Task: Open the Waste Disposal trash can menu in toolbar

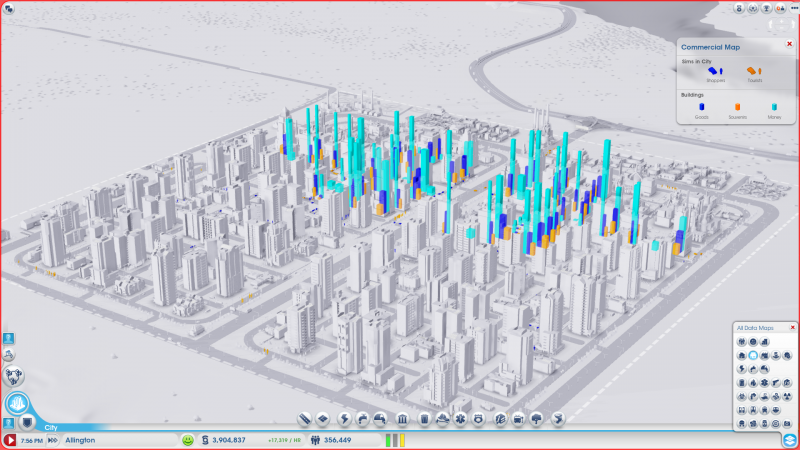Action: [424, 419]
